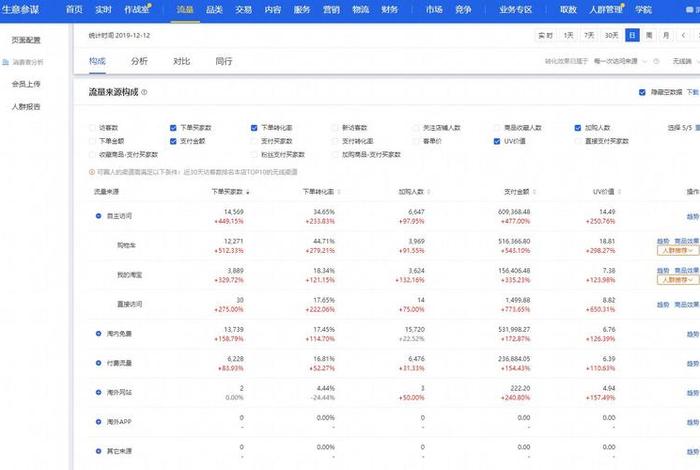Click the 自主访问 支付金额 value 609,368.48
Viewport: 700px width, 470px height.
point(514,212)
